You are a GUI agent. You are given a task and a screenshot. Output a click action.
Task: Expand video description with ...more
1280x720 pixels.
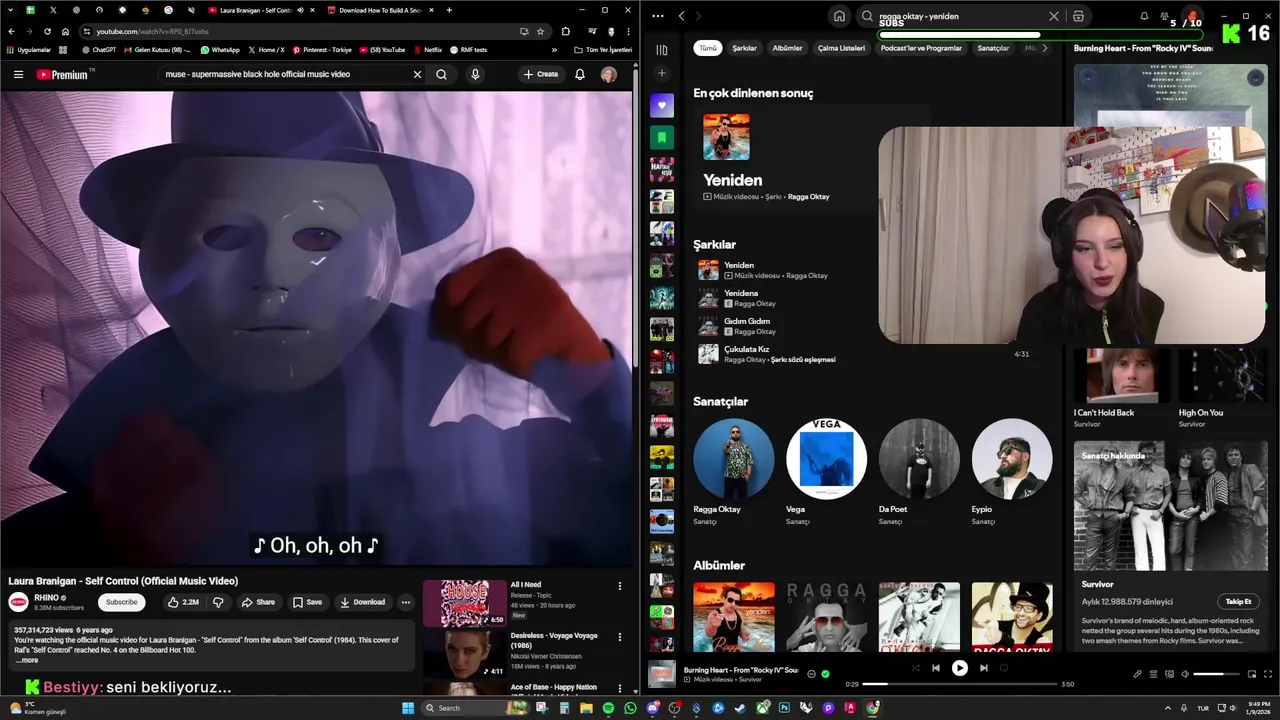[27, 660]
